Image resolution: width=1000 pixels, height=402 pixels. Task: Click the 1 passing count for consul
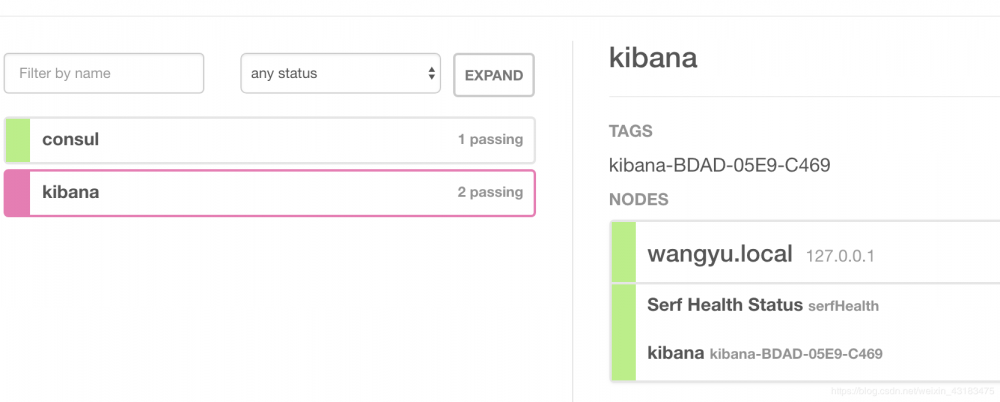(x=490, y=140)
